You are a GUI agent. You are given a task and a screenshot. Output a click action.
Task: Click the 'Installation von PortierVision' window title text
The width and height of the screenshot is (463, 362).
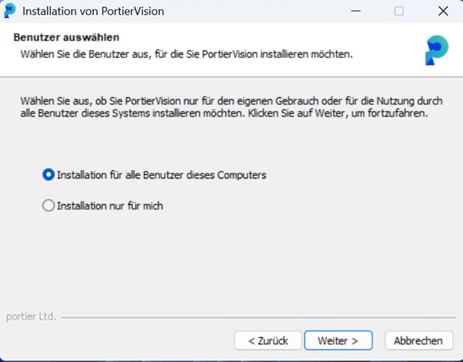pyautogui.click(x=93, y=11)
